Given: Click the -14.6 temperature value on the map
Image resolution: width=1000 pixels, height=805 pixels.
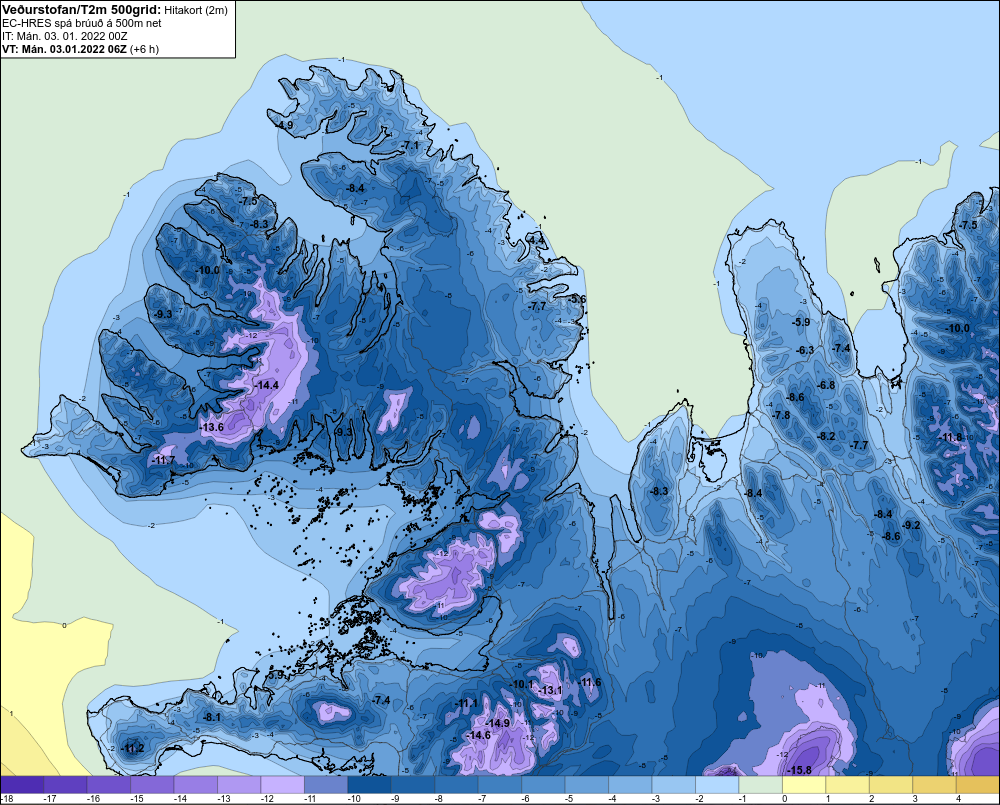Looking at the screenshot, I should (x=478, y=735).
